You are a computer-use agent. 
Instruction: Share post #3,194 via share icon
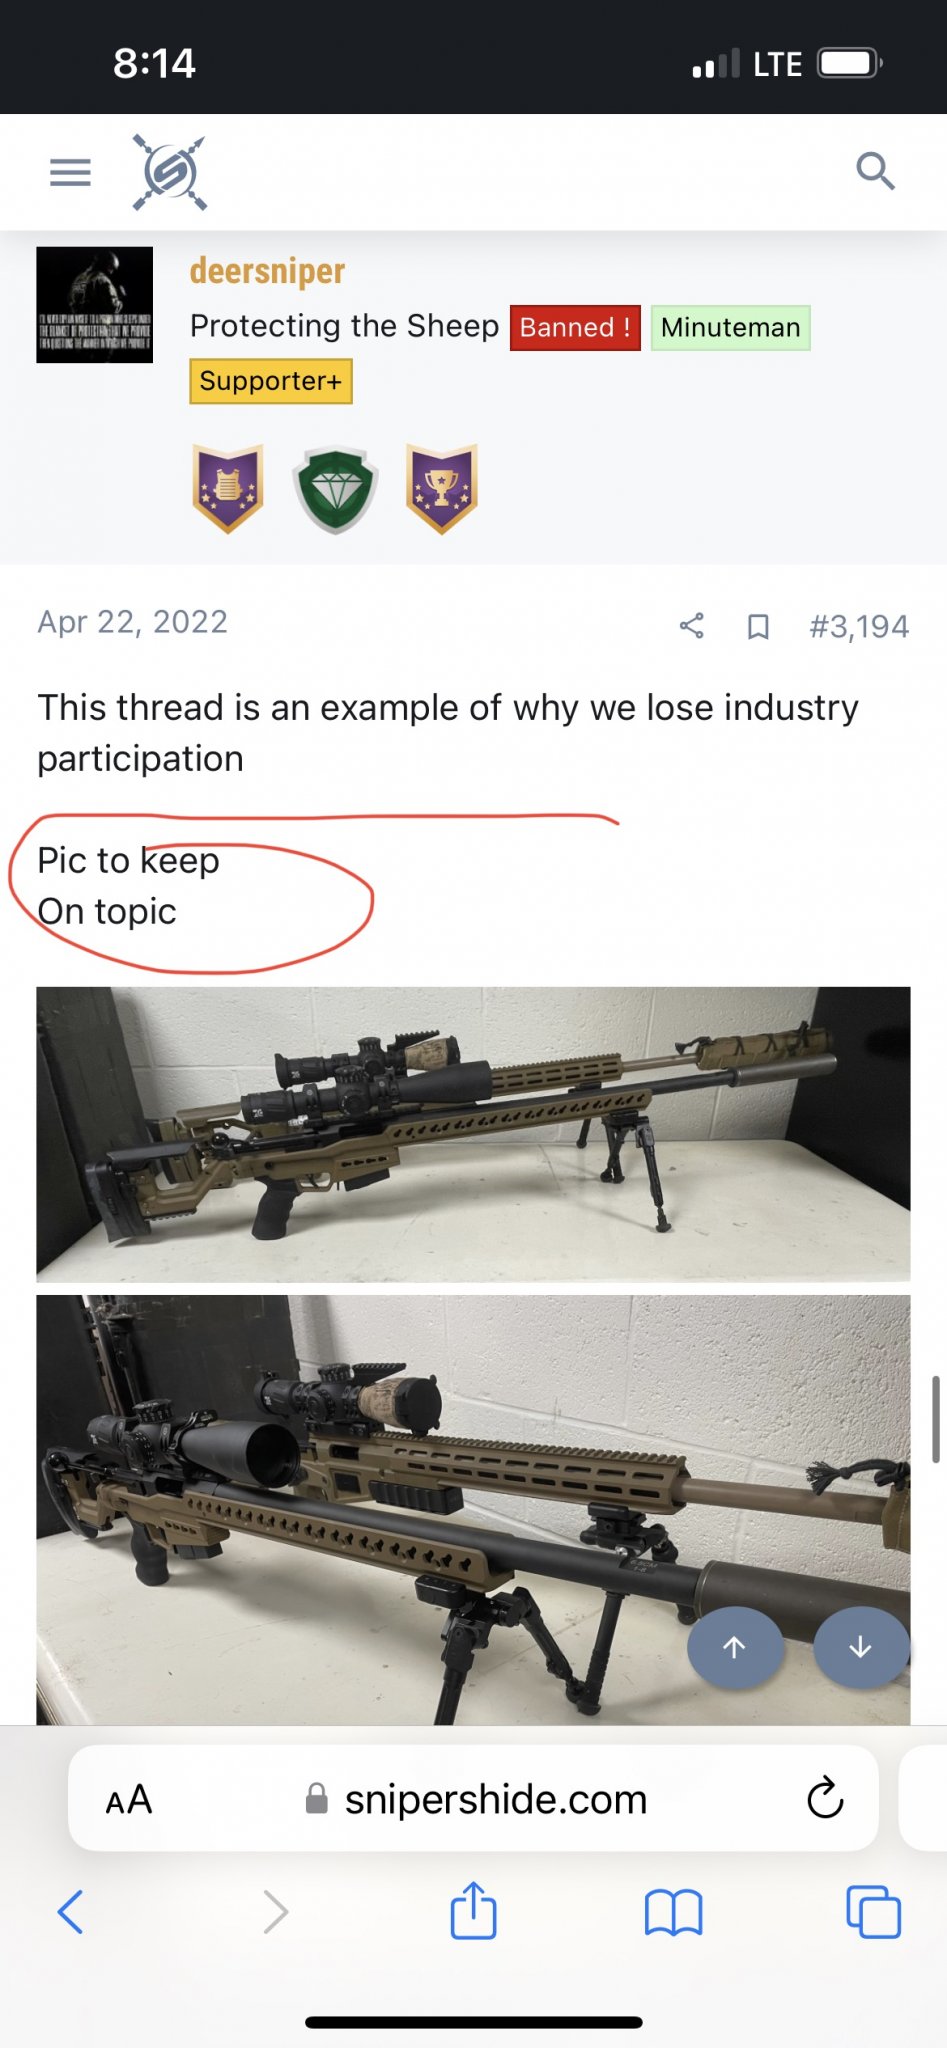(x=692, y=626)
